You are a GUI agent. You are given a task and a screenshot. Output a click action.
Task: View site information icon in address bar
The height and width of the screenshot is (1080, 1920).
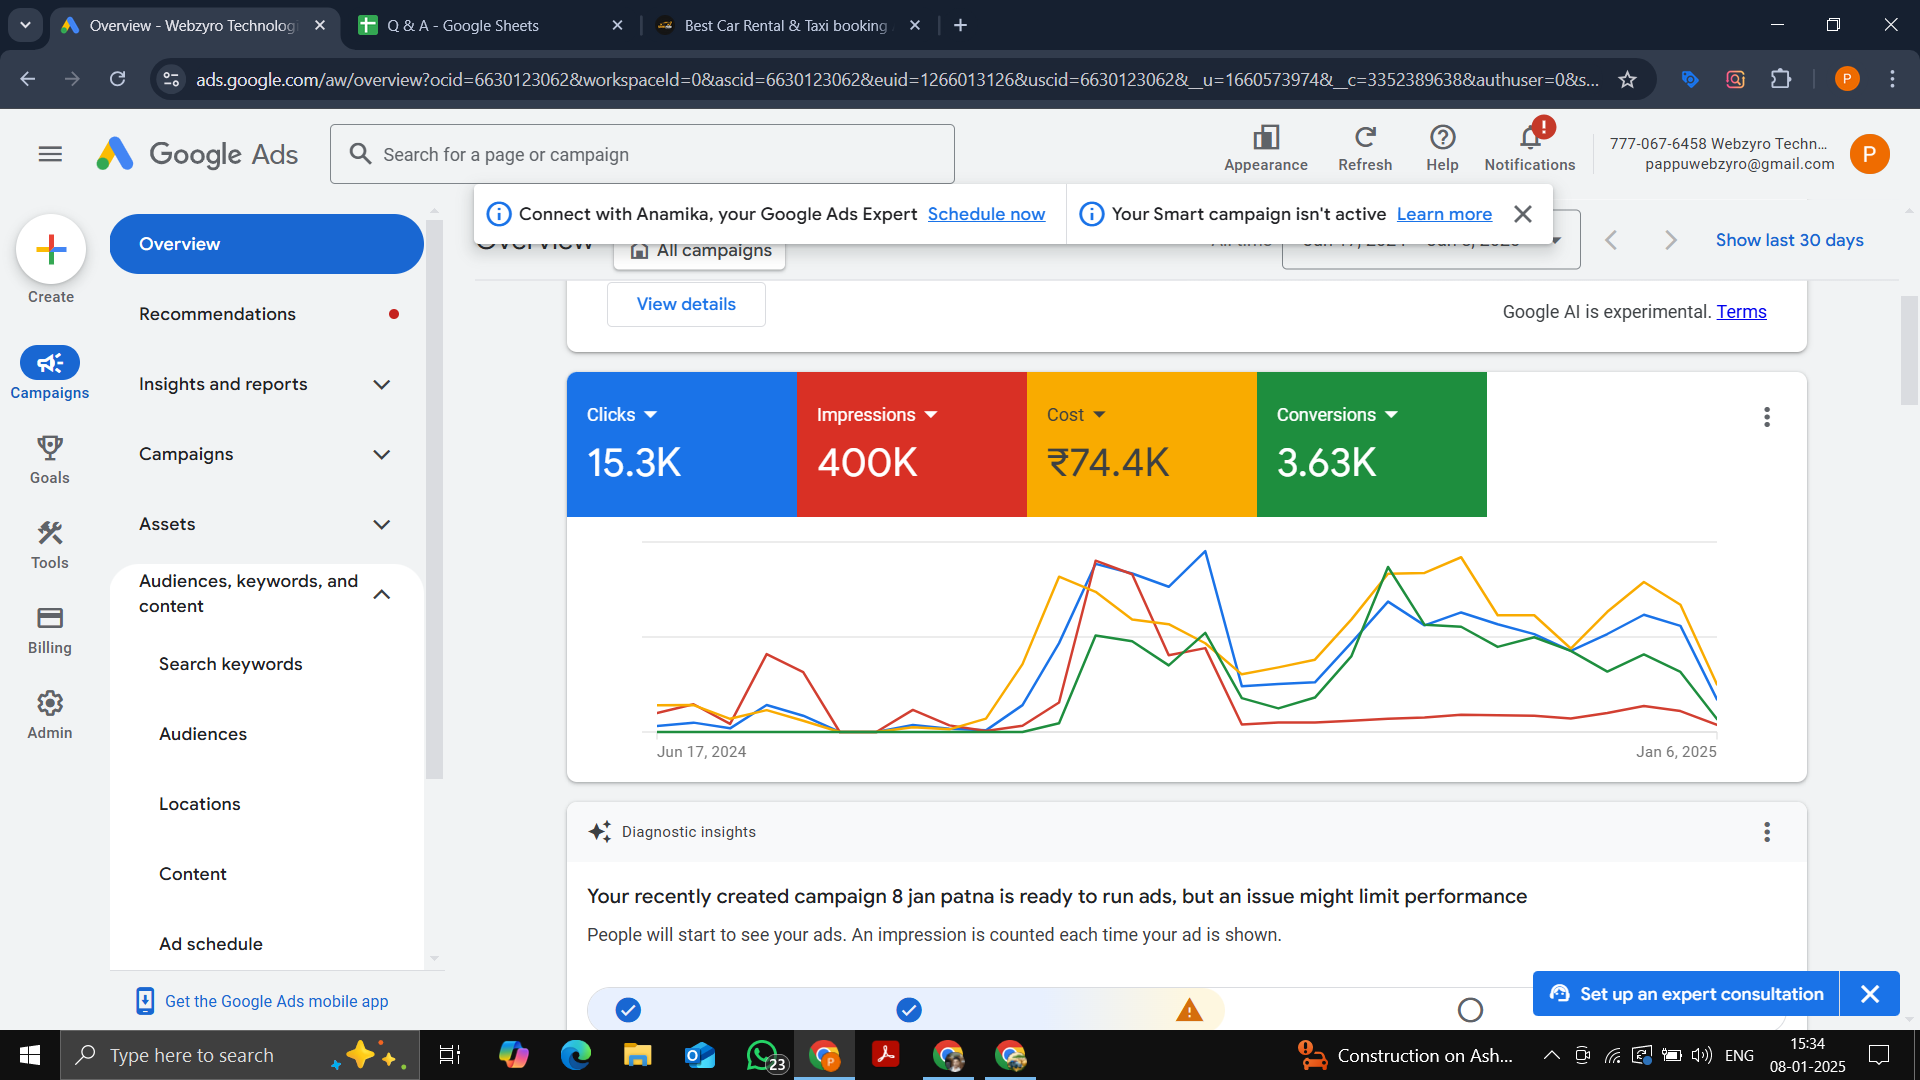click(x=172, y=79)
